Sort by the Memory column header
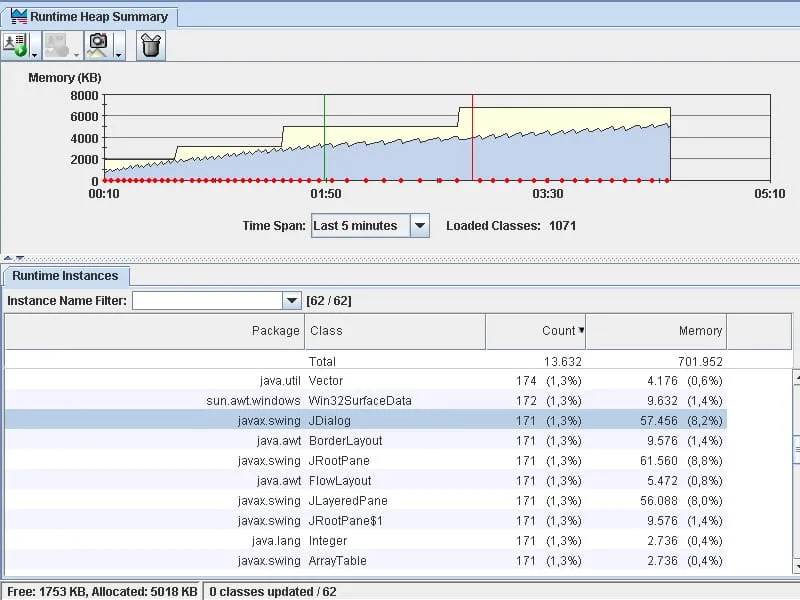Image resolution: width=800 pixels, height=600 pixels. [656, 331]
